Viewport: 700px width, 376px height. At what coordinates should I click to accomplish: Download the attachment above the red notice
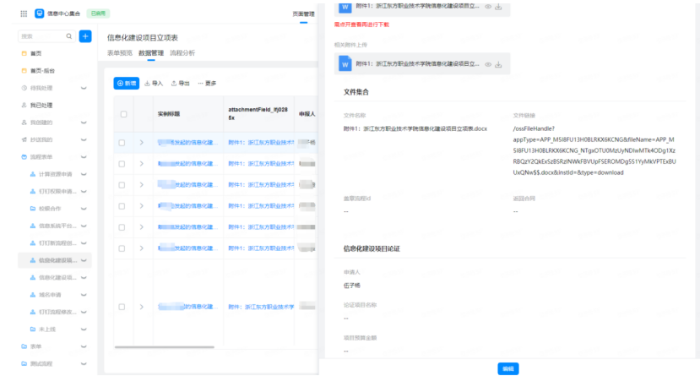499,7
